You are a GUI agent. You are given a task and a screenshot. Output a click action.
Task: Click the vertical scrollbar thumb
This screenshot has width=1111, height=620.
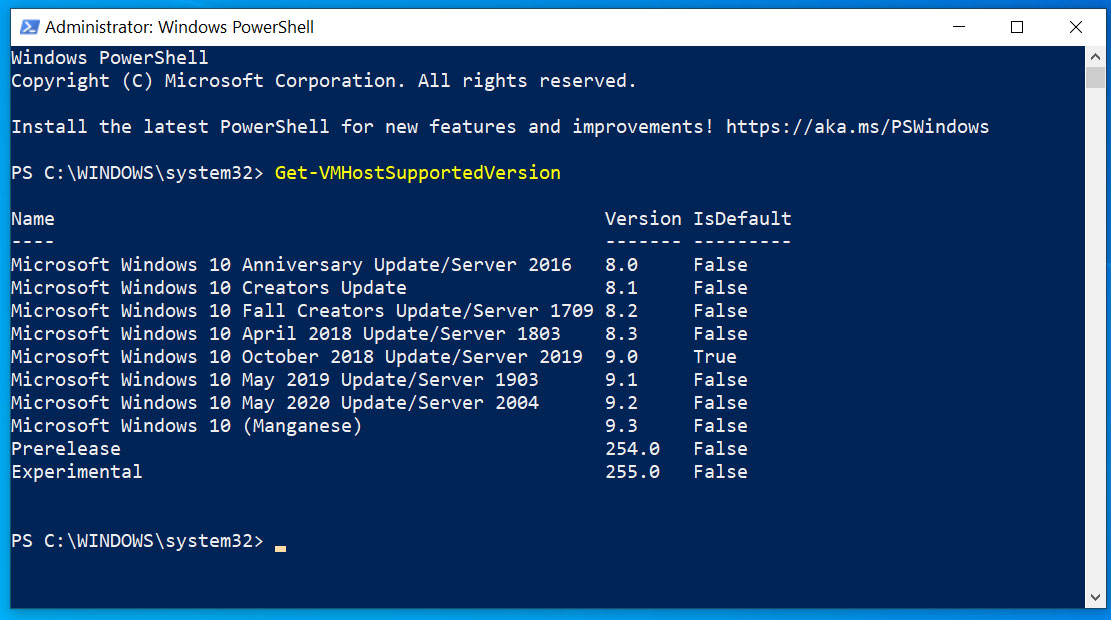[x=1095, y=77]
